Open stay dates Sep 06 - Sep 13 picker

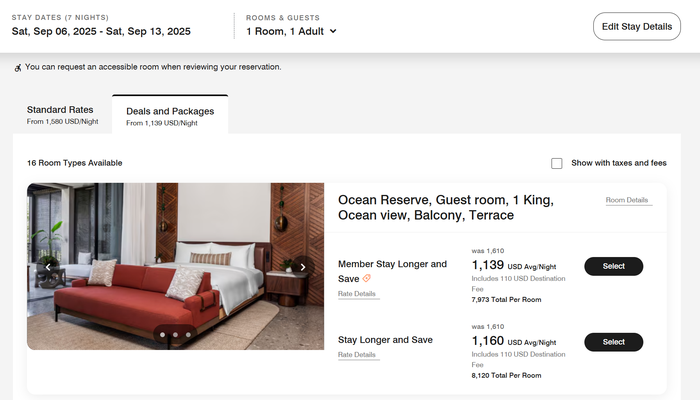[x=101, y=31]
